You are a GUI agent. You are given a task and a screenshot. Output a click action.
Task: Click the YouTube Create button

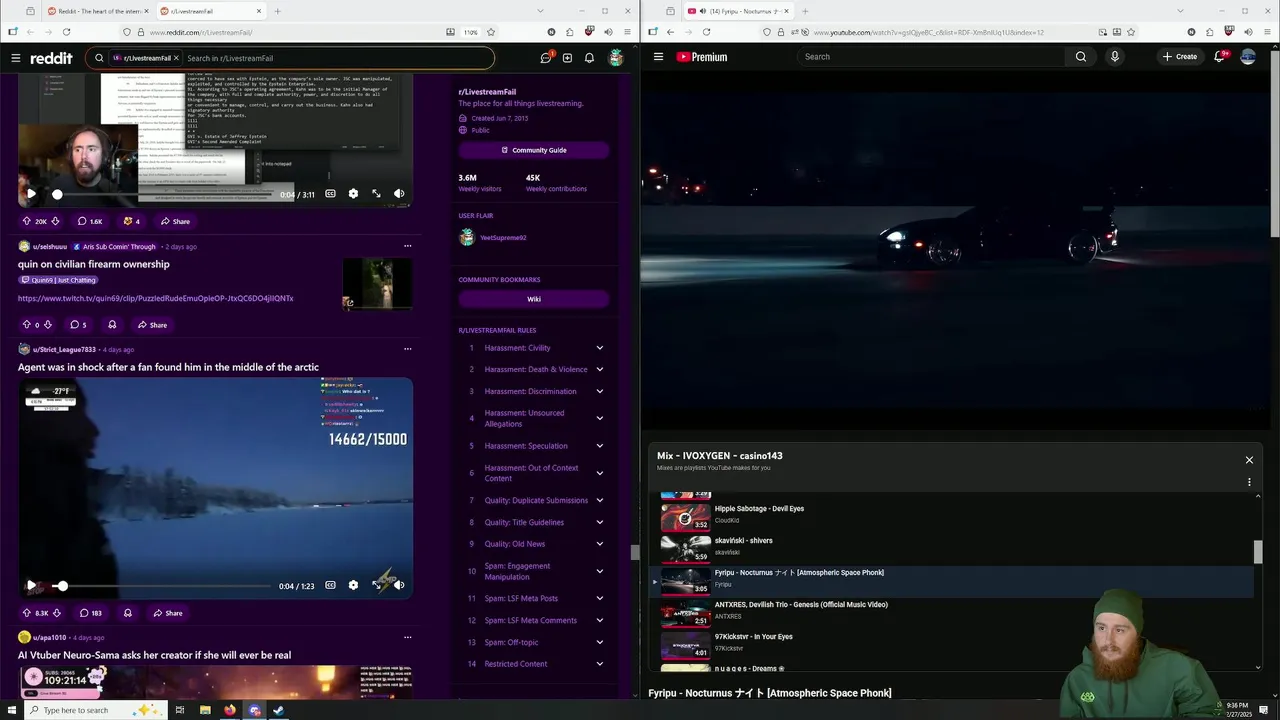pos(1180,57)
